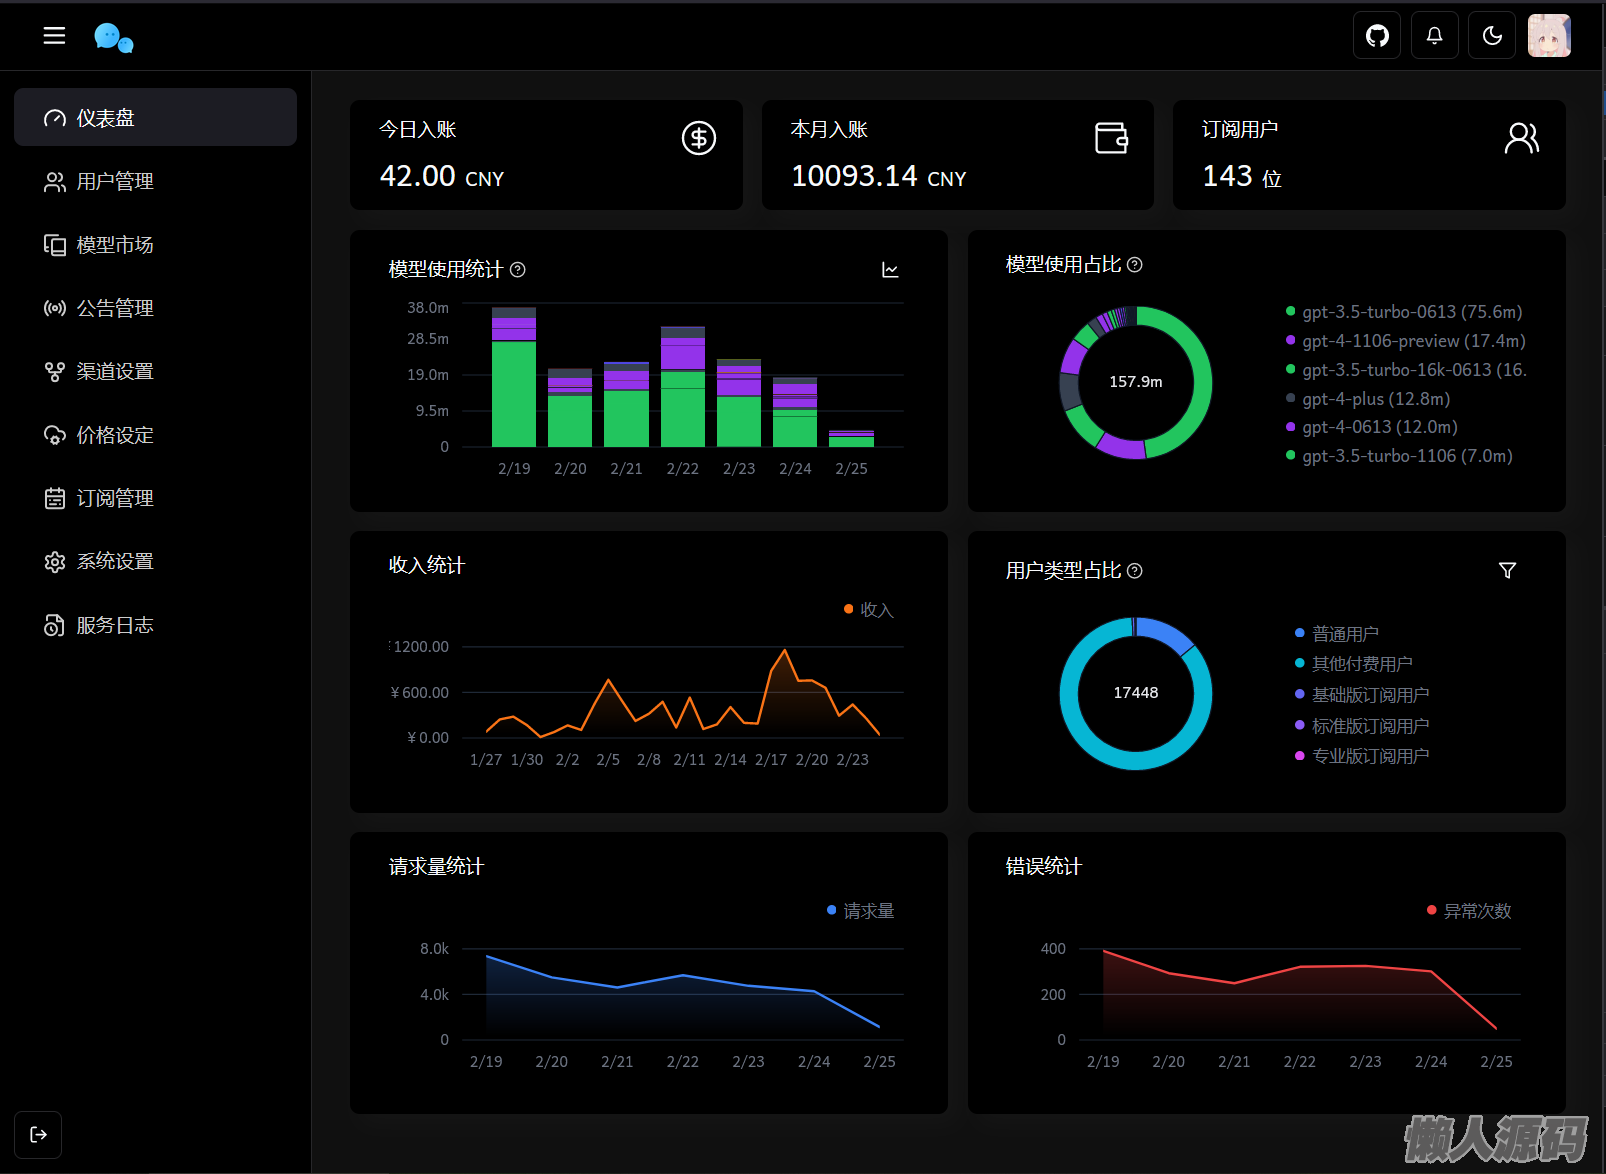Switch 模型使用统计 chart type icon
The width and height of the screenshot is (1606, 1174).
[890, 270]
